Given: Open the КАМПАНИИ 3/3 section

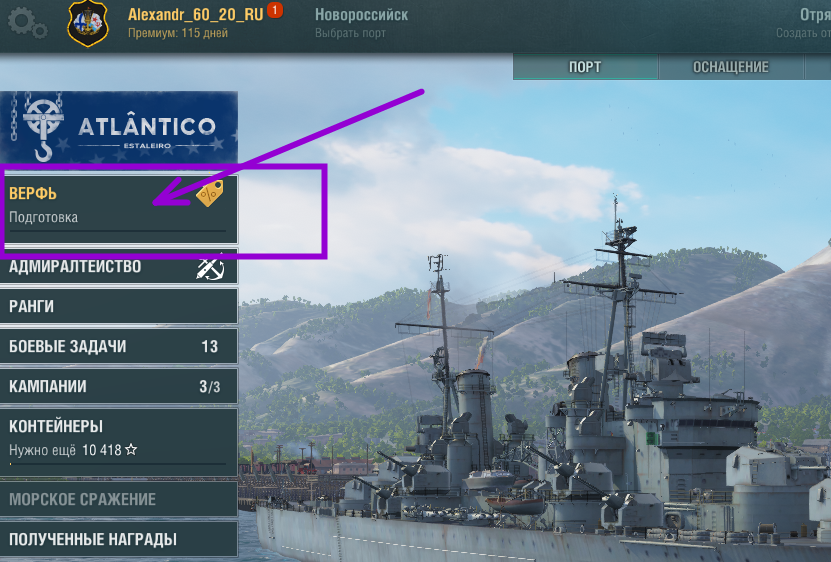Looking at the screenshot, I should [x=119, y=386].
